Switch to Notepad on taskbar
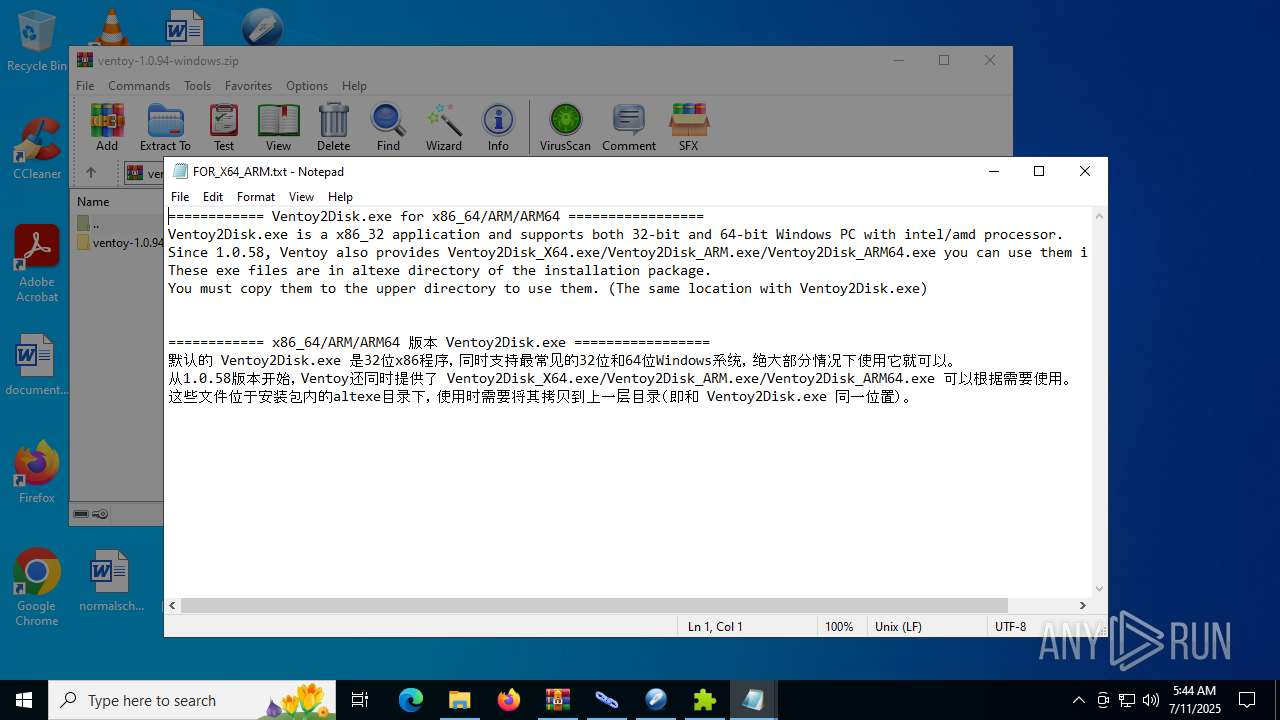The height and width of the screenshot is (720, 1280). pos(753,700)
